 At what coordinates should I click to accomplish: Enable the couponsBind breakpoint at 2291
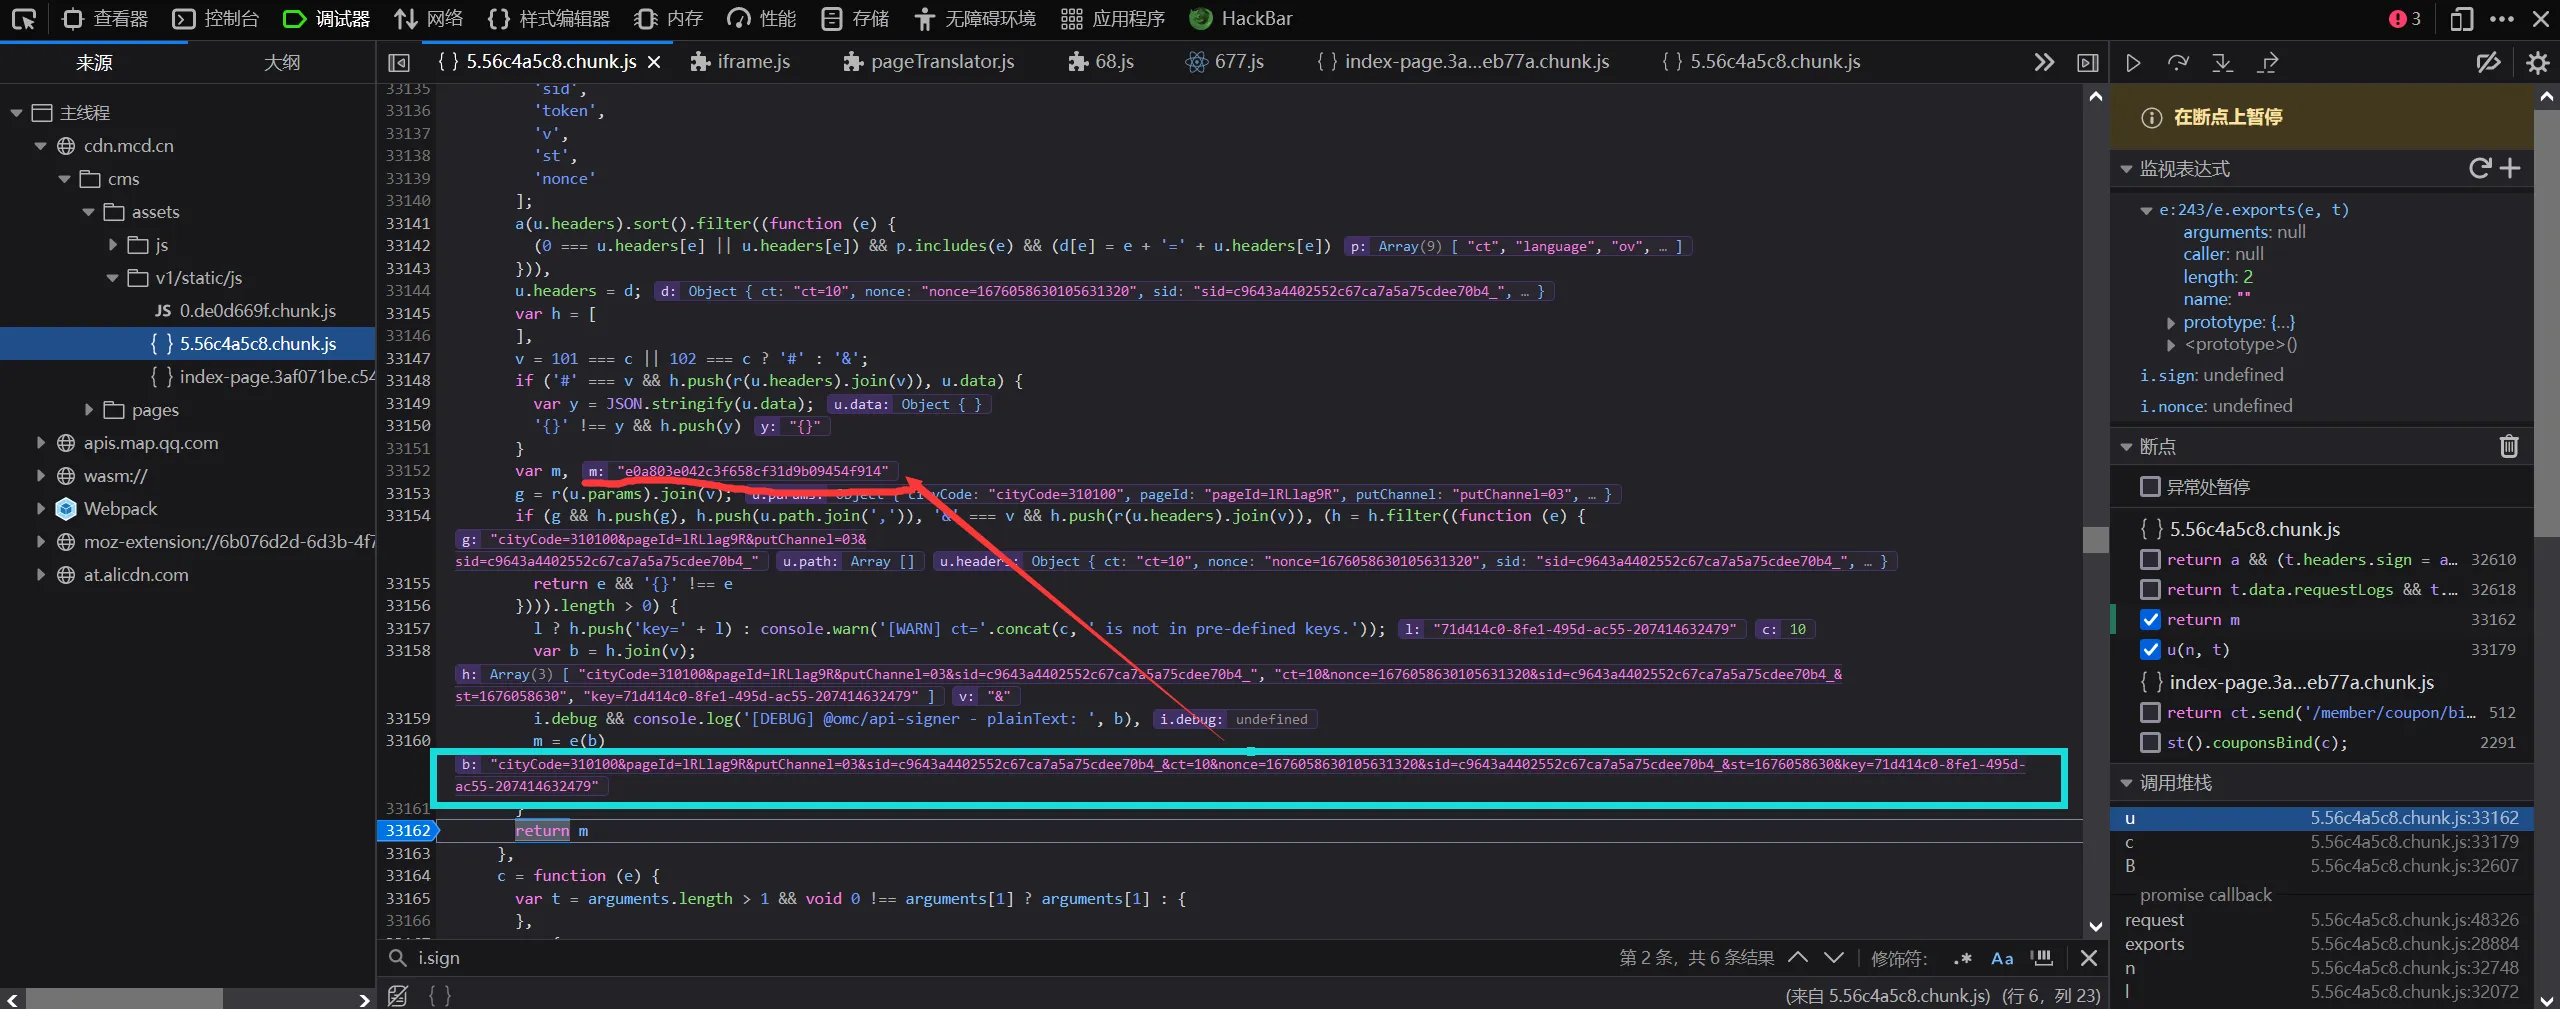[x=2150, y=742]
